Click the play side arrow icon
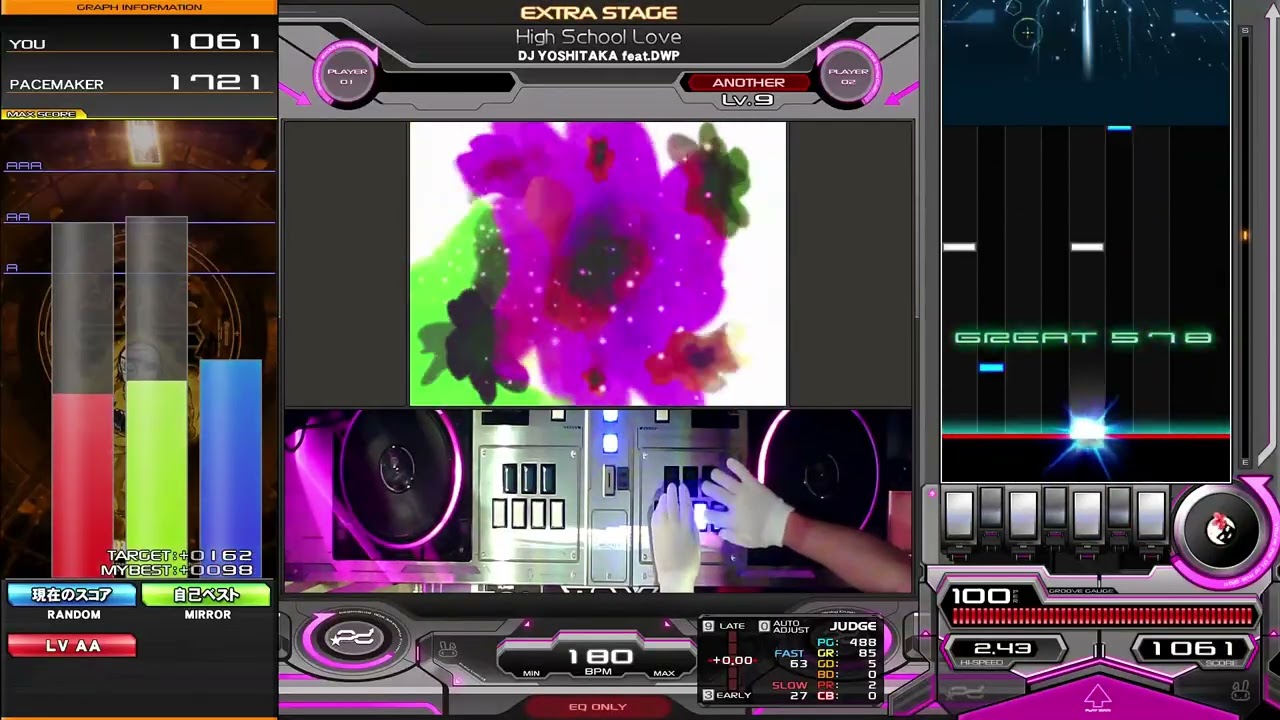 coord(1098,697)
